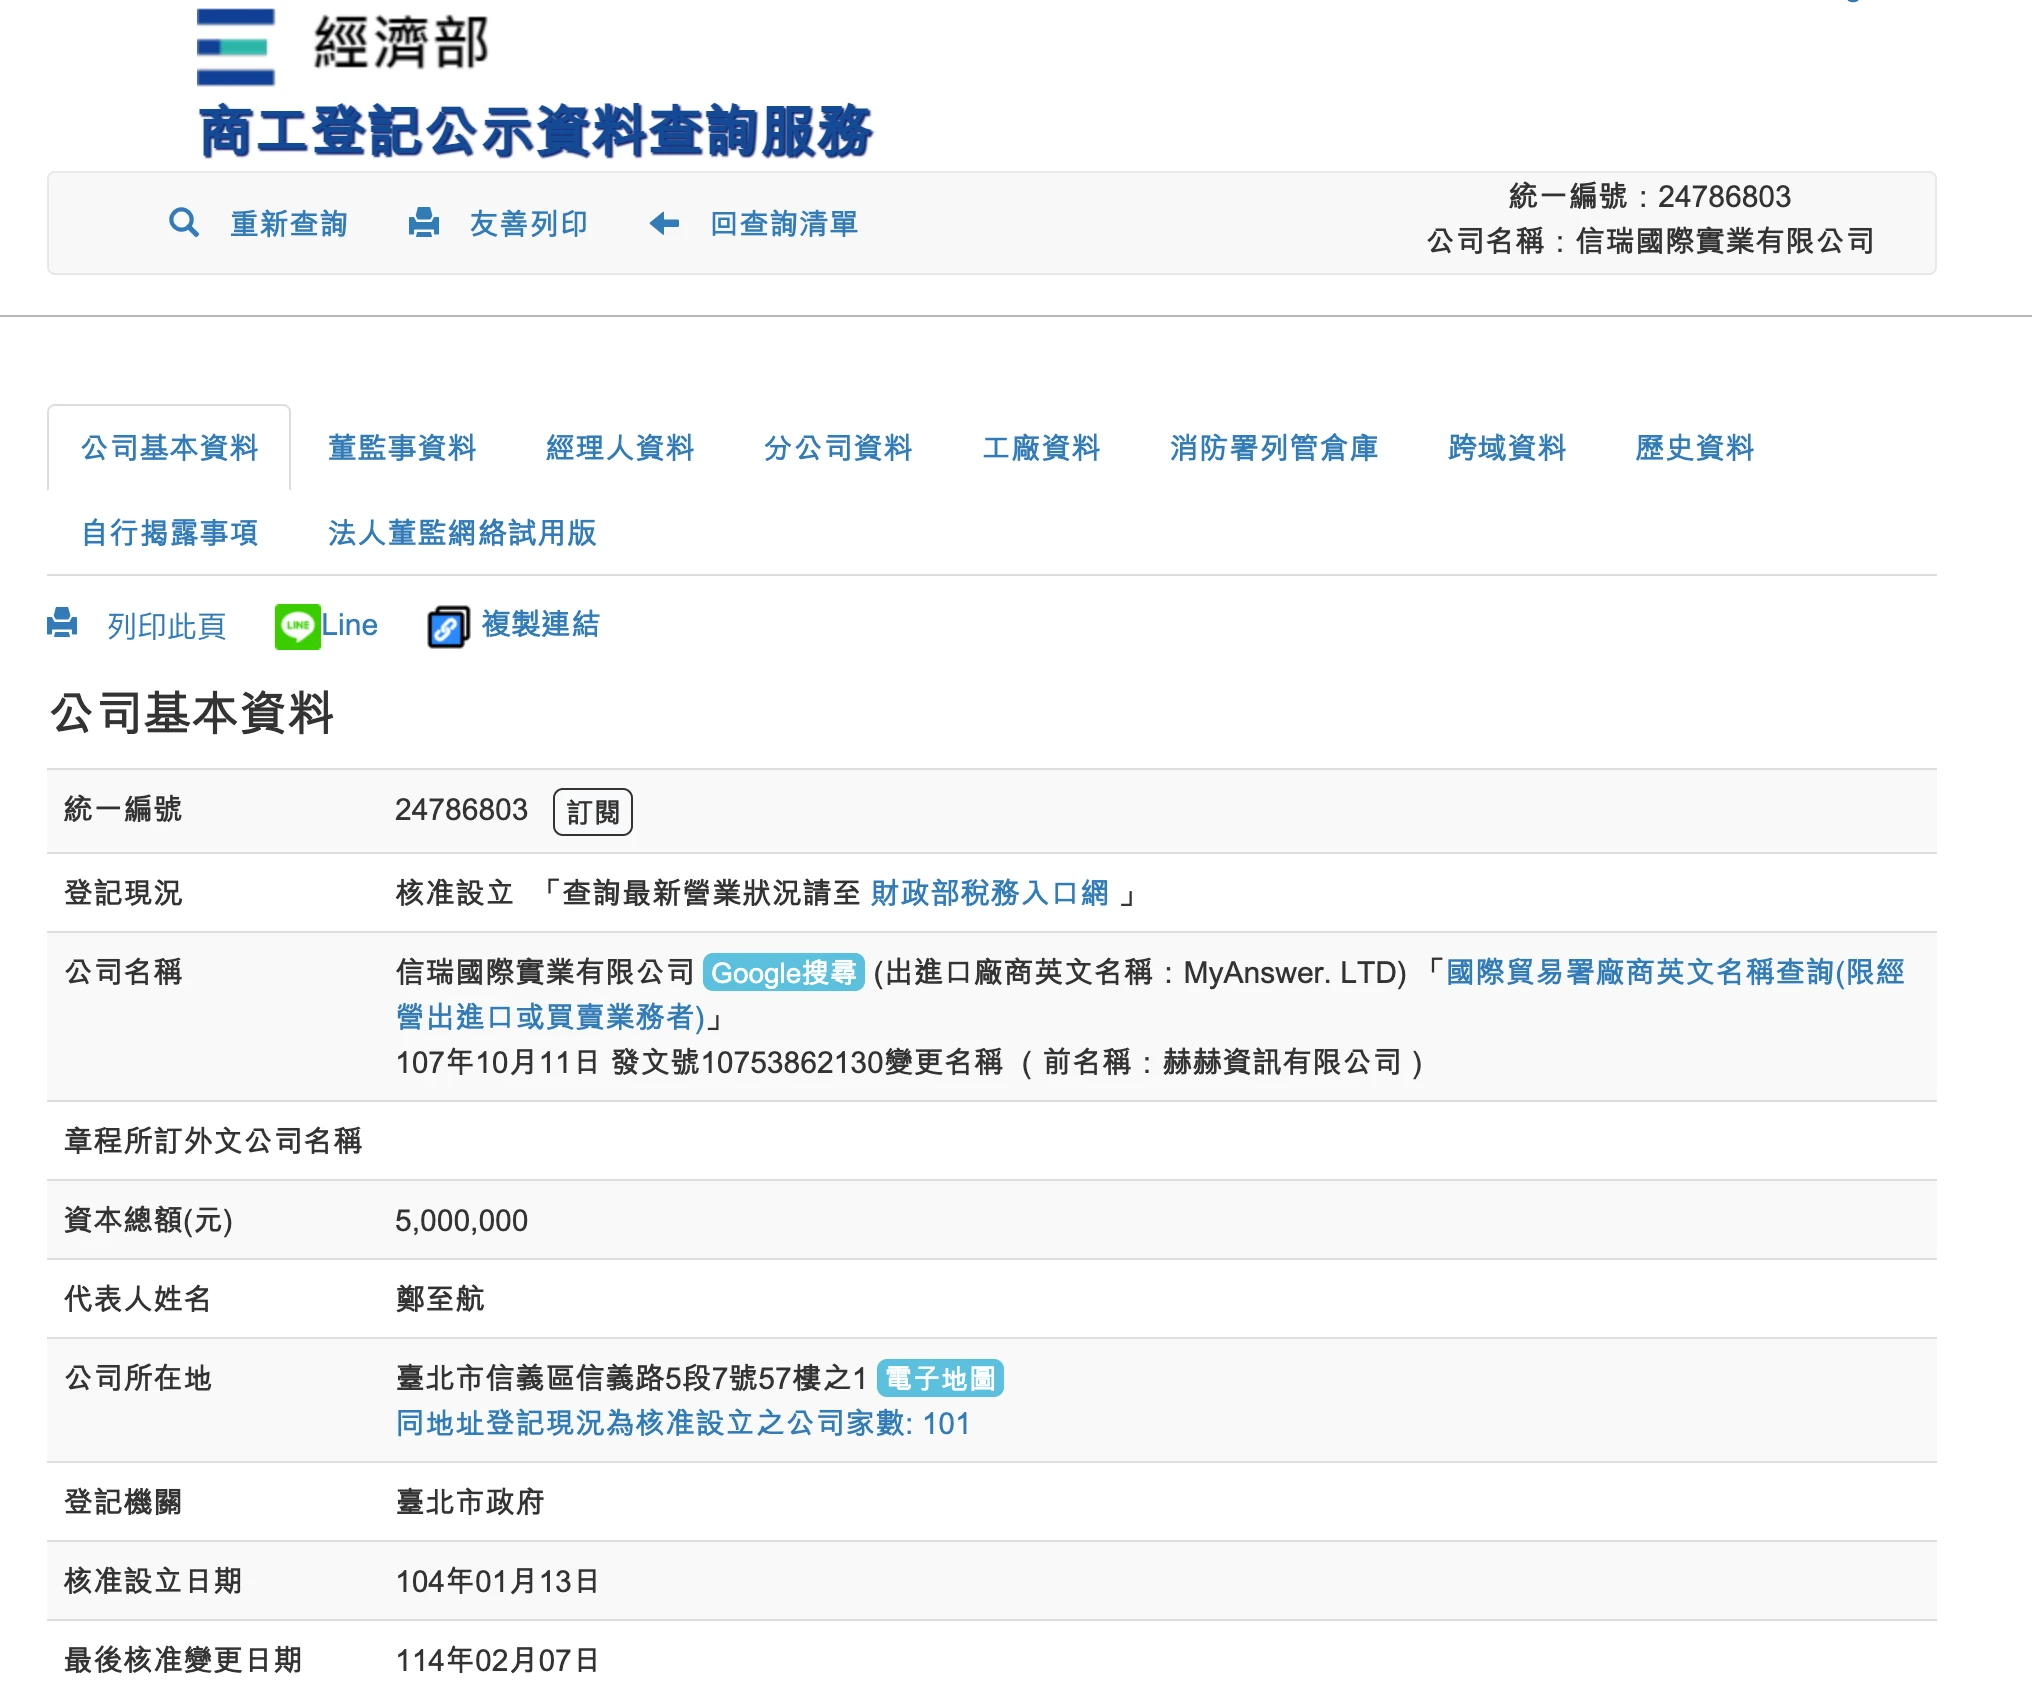
Task: Click the 經濟部 logo icon
Action: coord(236,46)
